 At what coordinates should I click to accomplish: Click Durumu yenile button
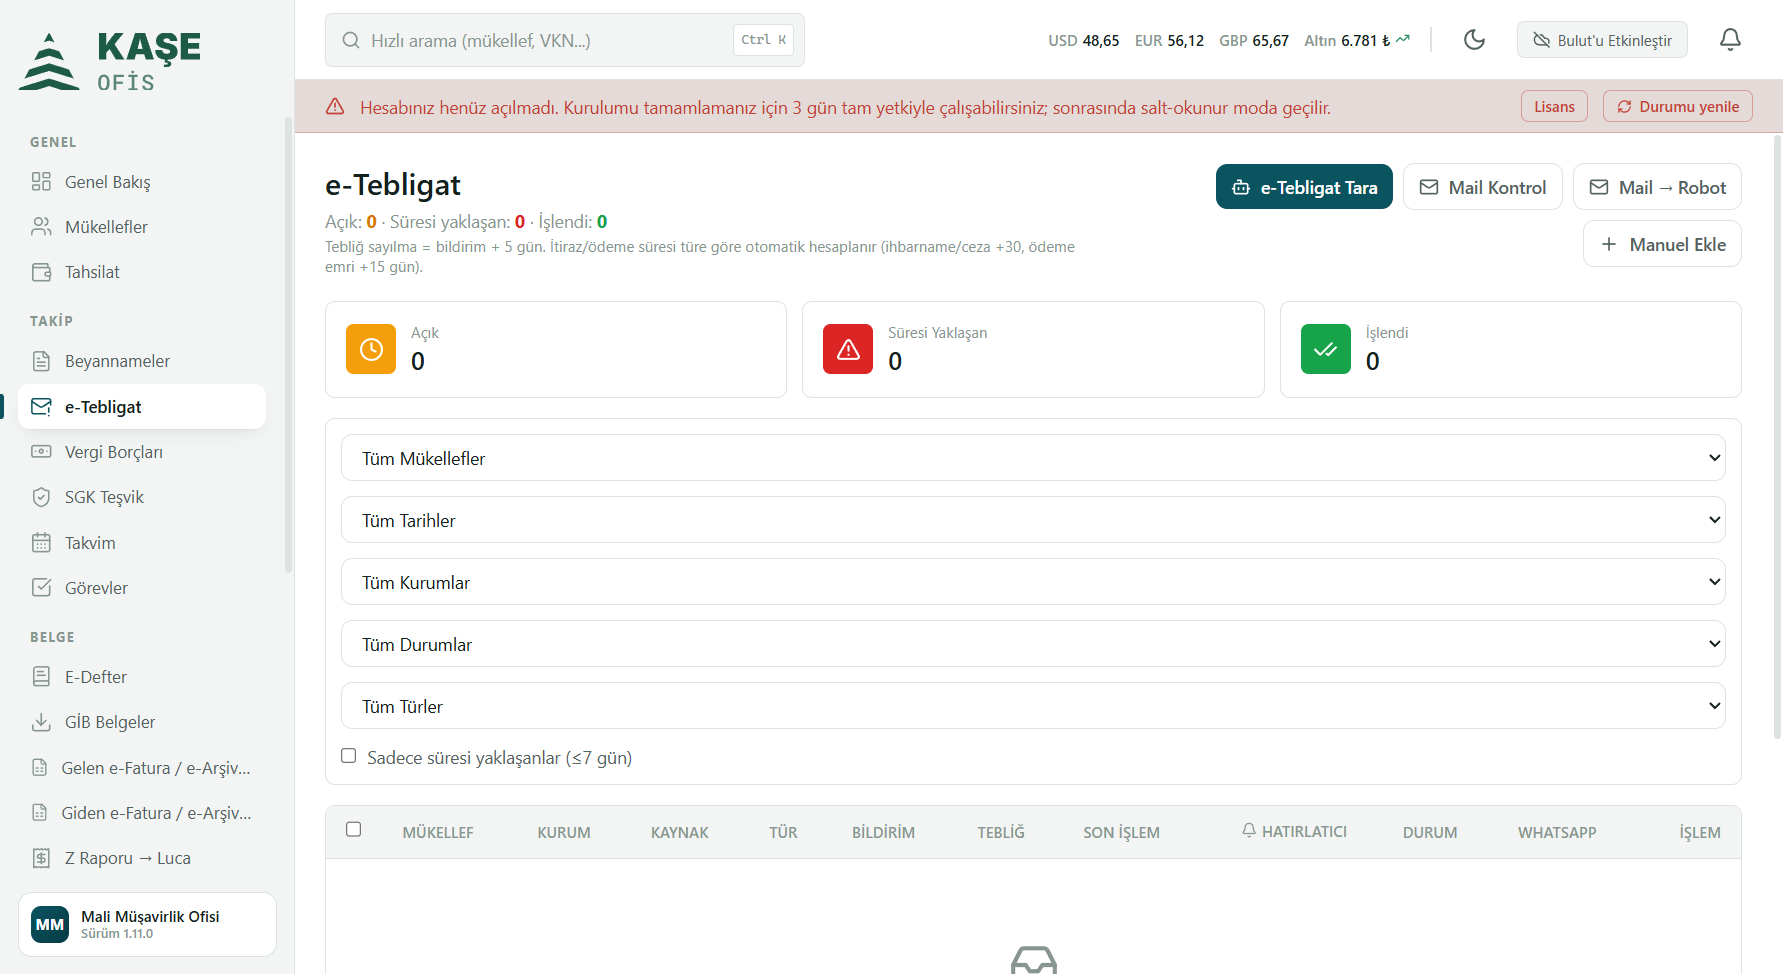tap(1678, 106)
